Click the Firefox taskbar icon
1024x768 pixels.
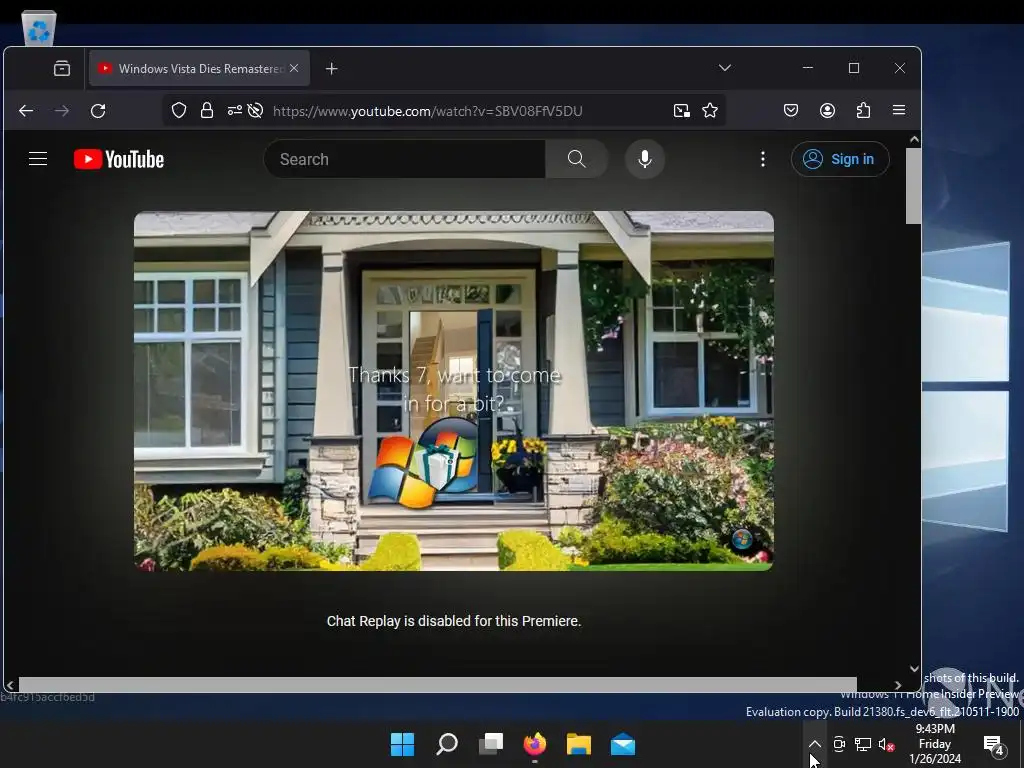[535, 744]
